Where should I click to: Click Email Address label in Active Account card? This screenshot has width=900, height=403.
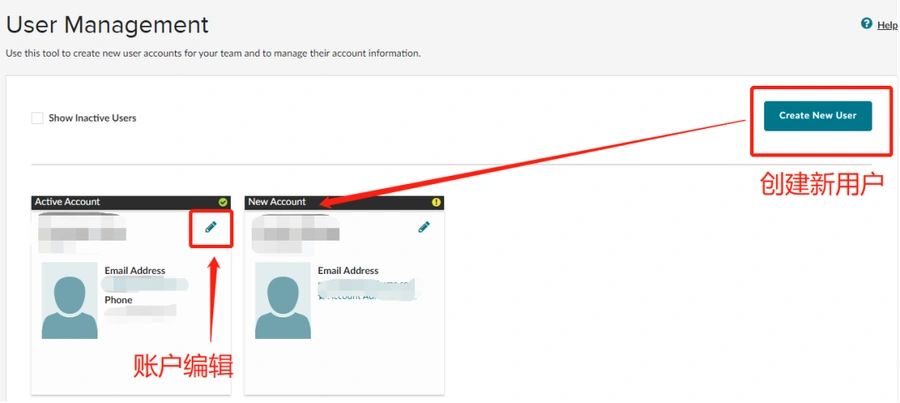coord(135,270)
